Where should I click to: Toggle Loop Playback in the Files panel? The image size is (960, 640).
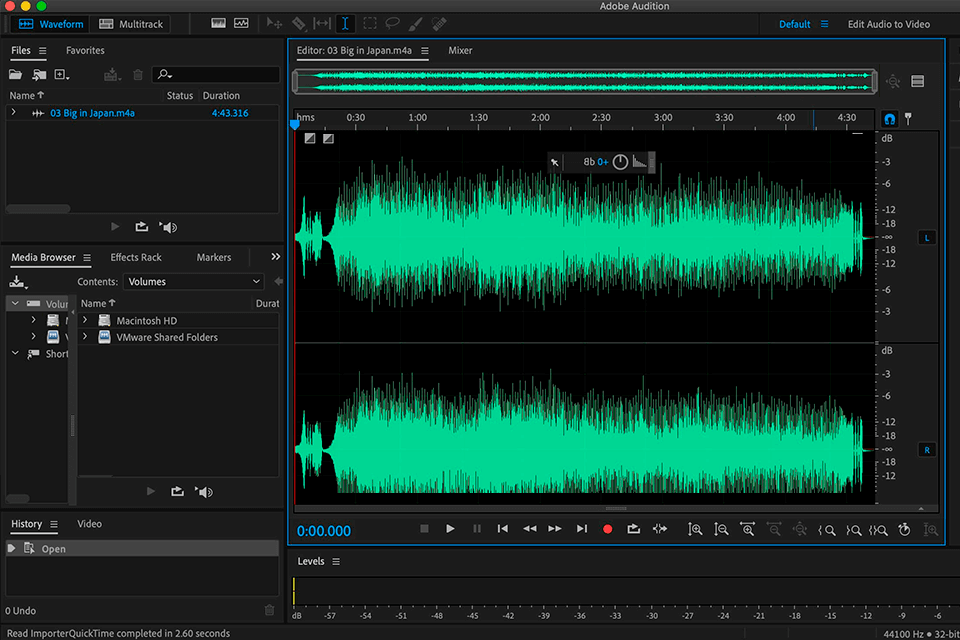(x=141, y=227)
